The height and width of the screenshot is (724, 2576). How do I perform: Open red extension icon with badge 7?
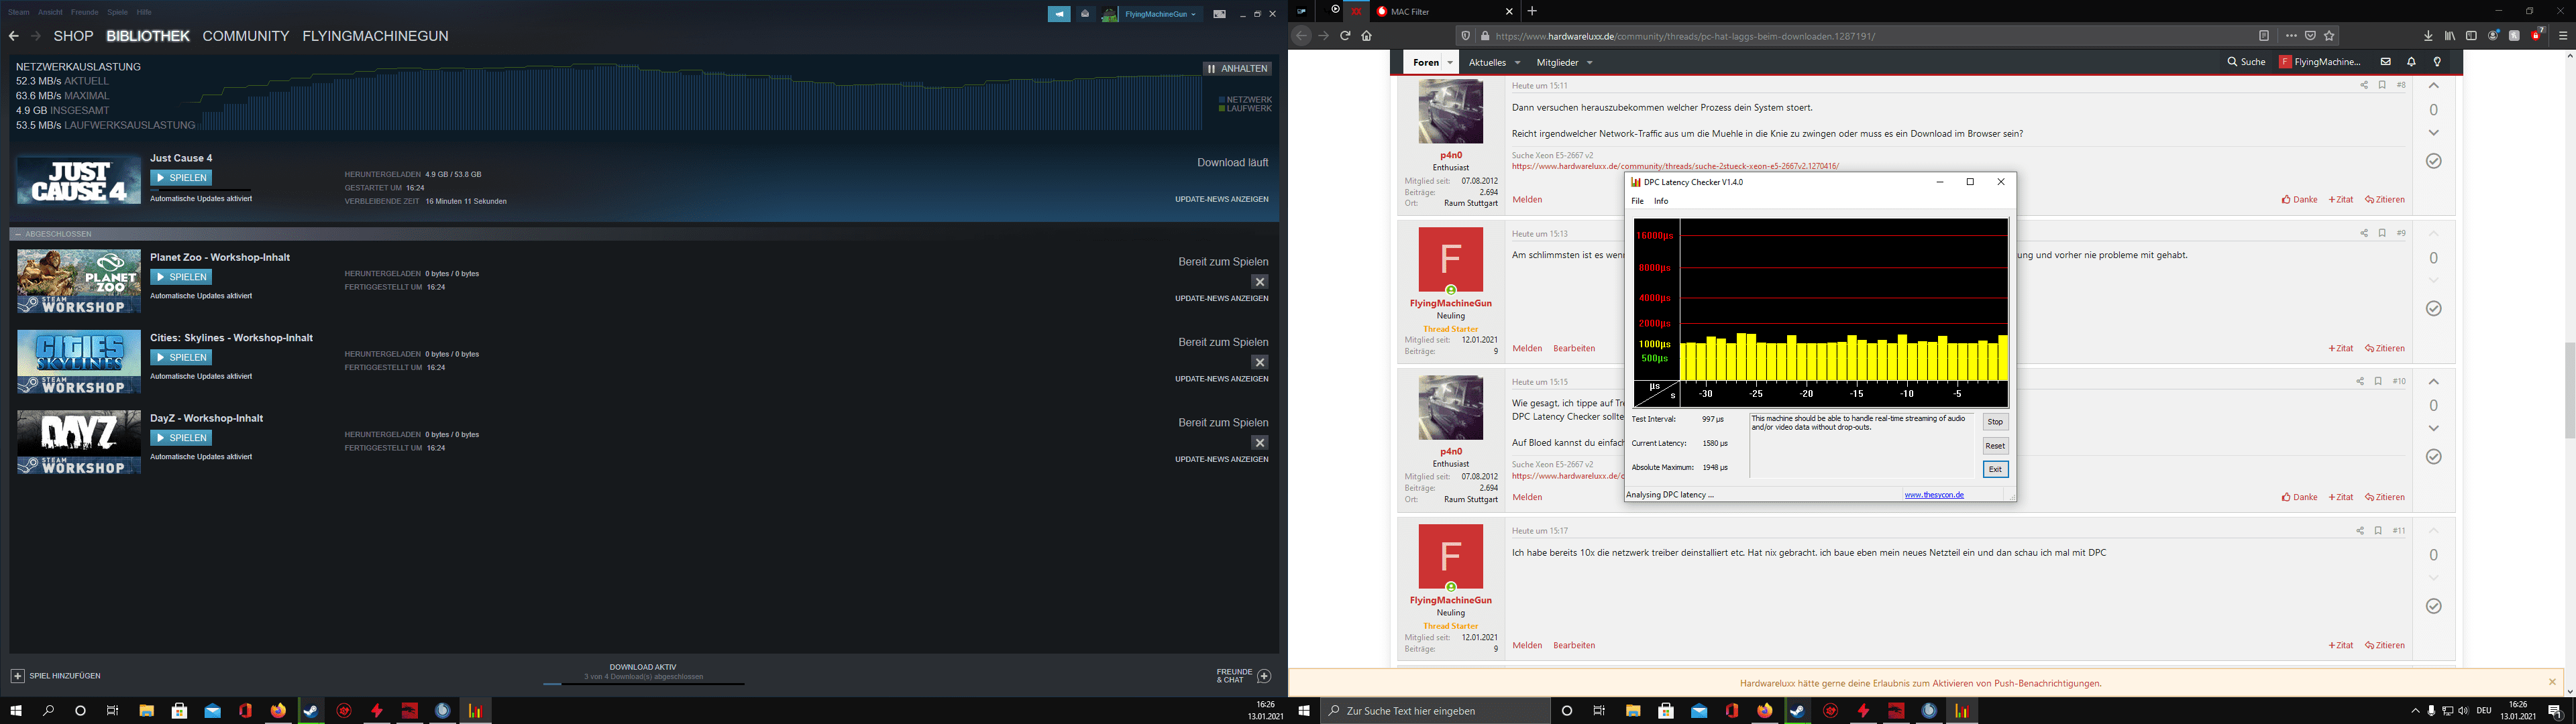(x=2538, y=35)
